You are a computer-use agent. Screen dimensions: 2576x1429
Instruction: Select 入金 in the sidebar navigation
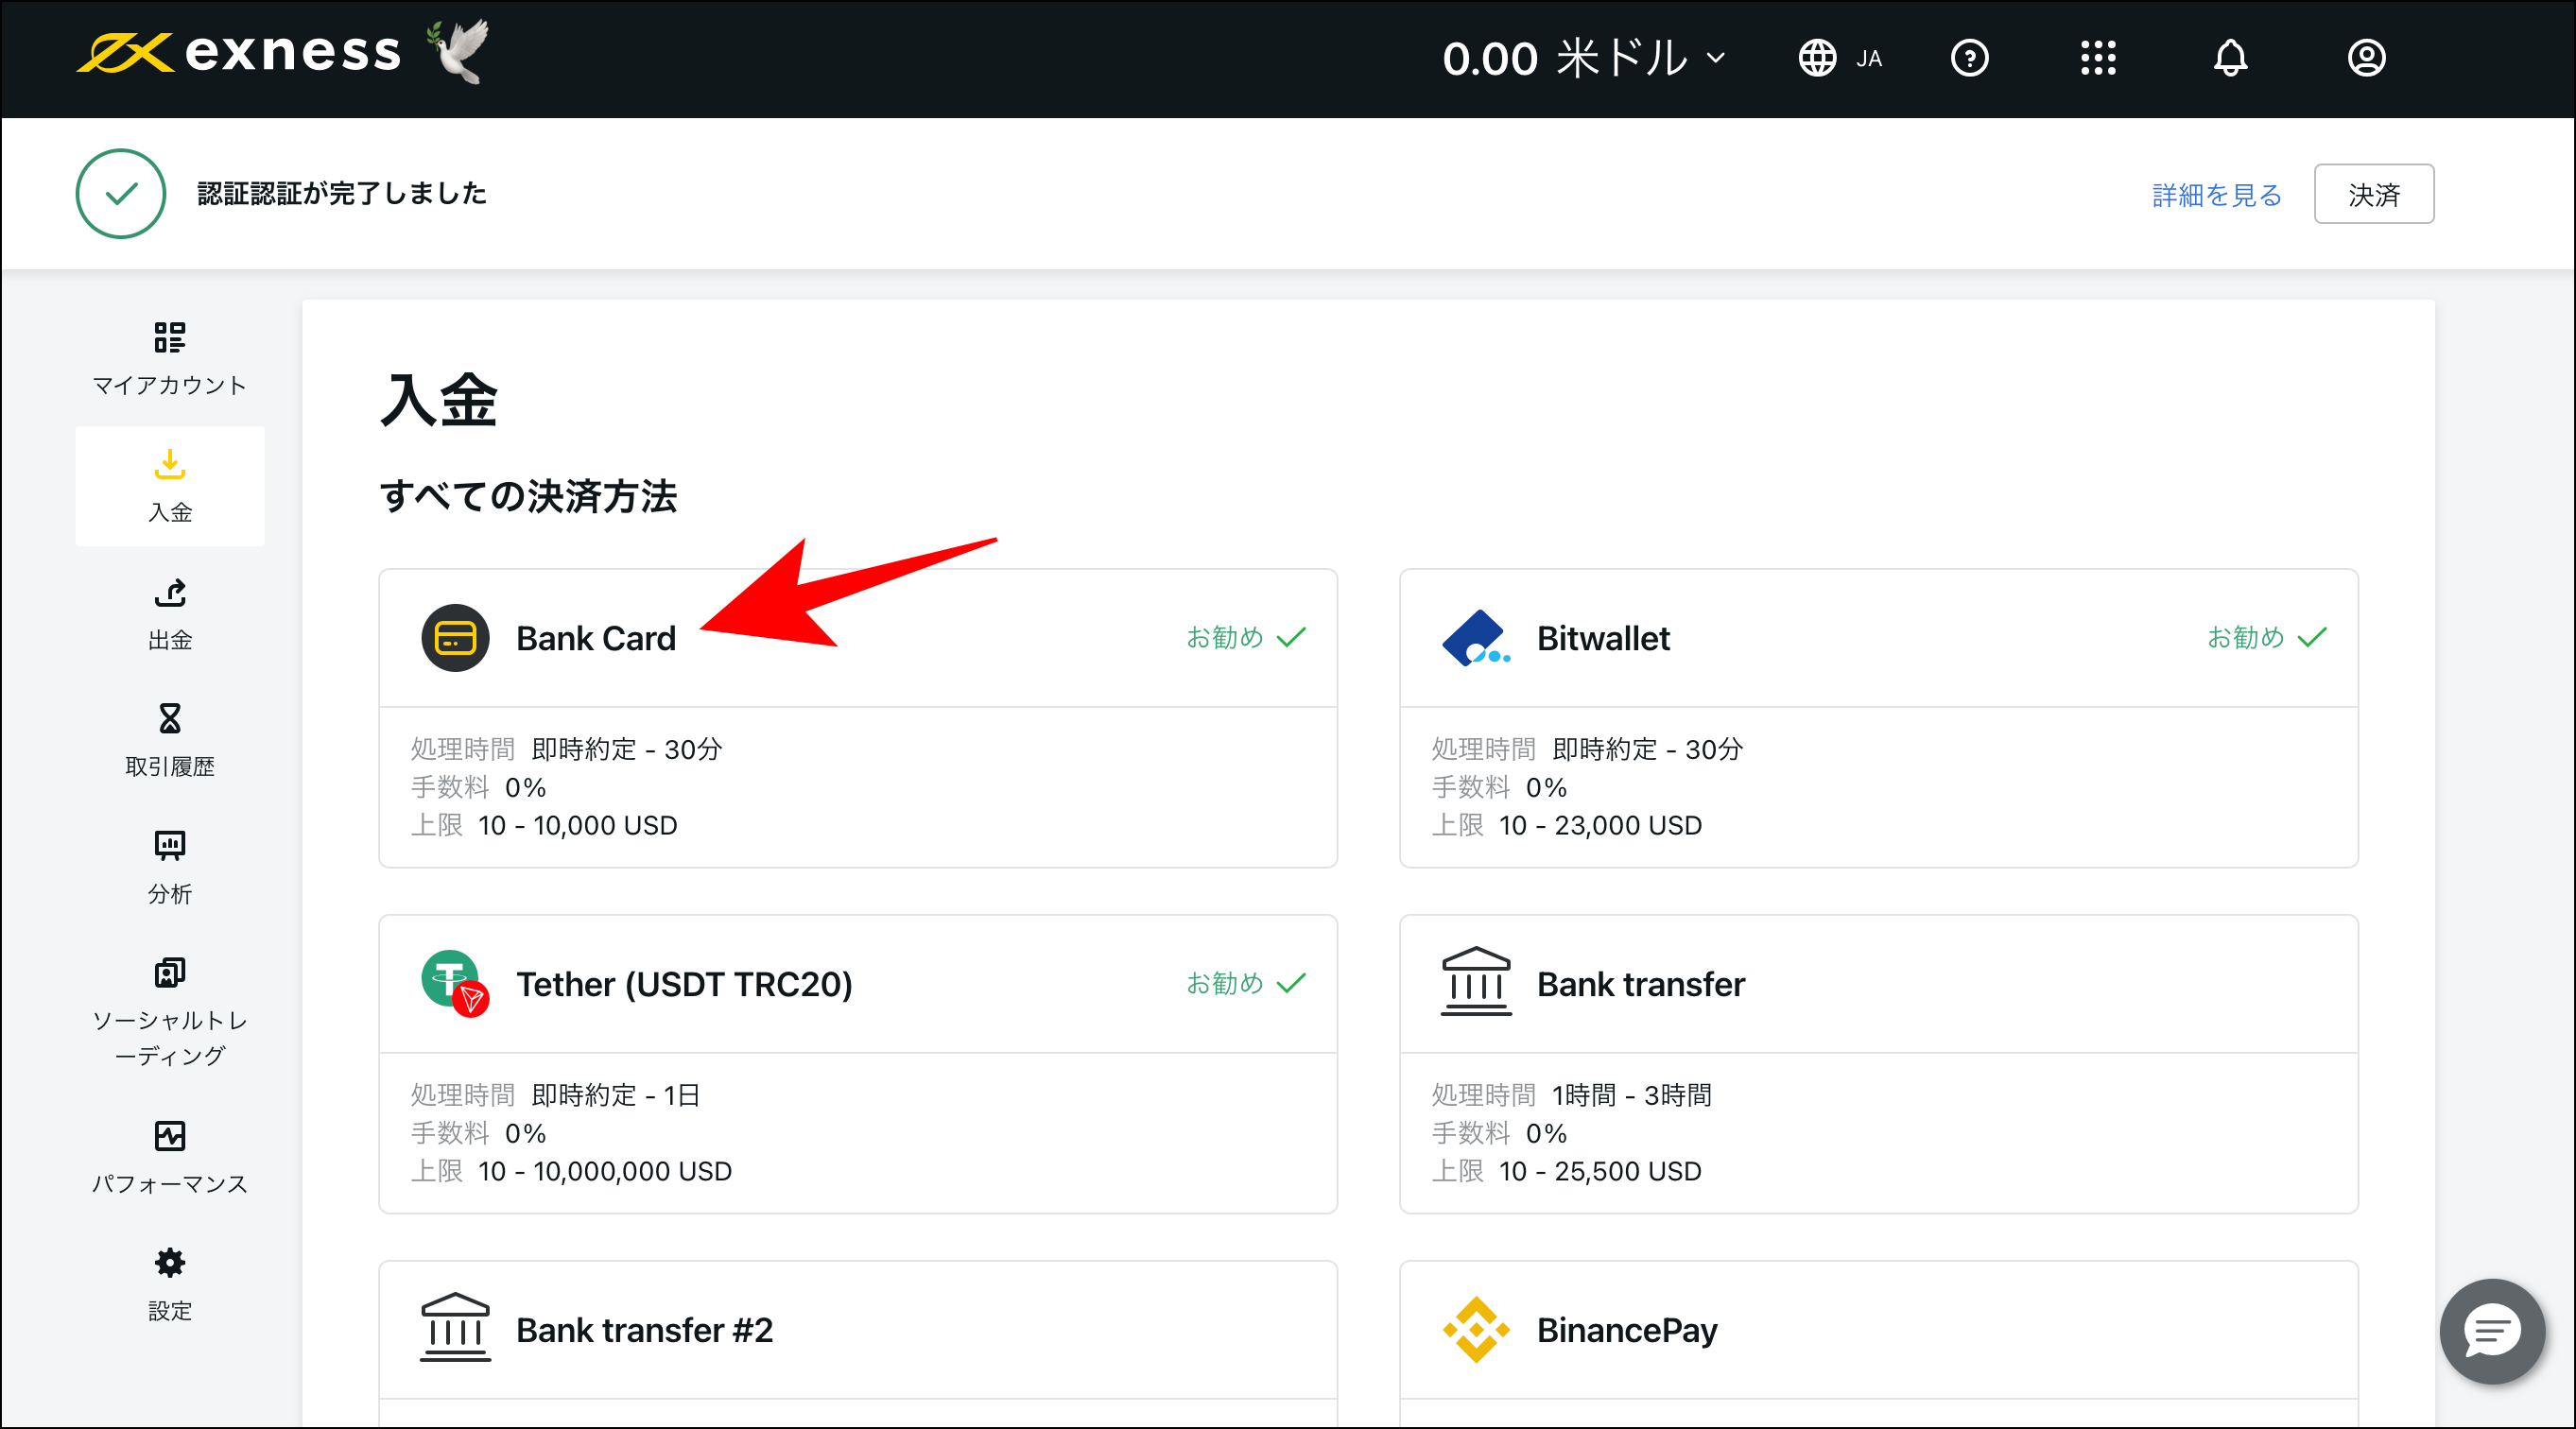tap(169, 486)
